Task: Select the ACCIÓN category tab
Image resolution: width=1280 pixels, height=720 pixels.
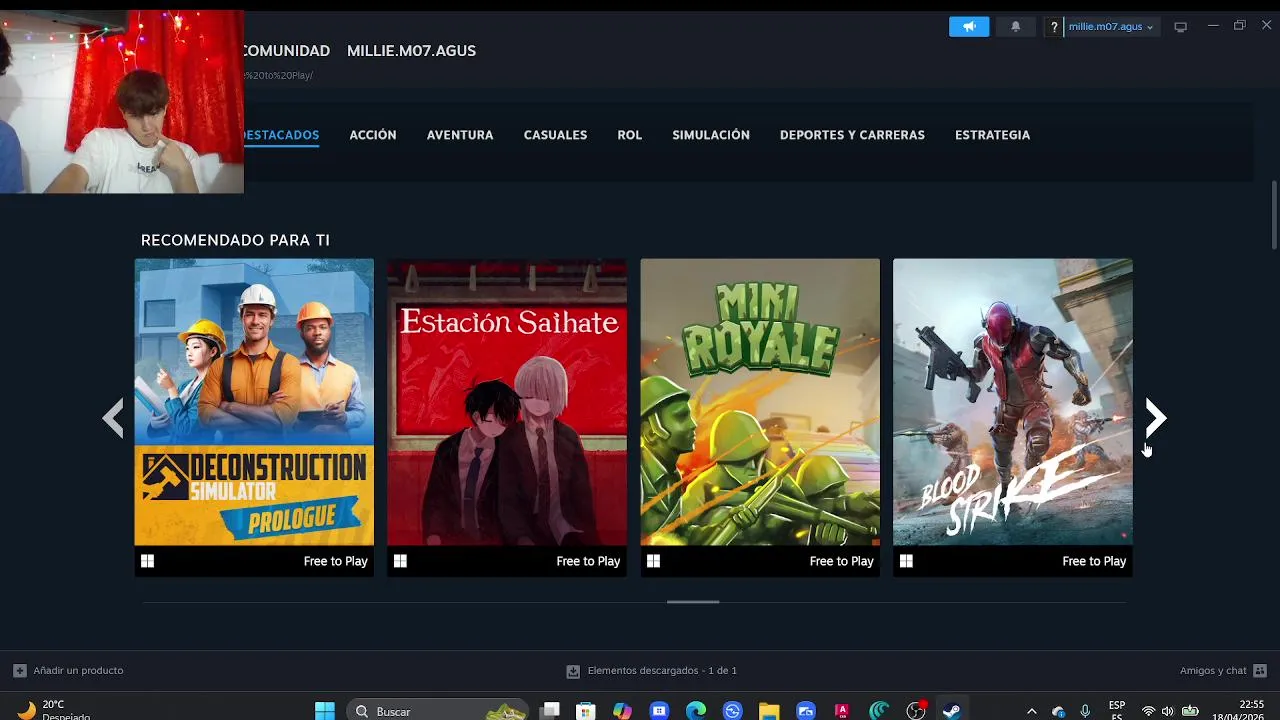Action: tap(373, 135)
